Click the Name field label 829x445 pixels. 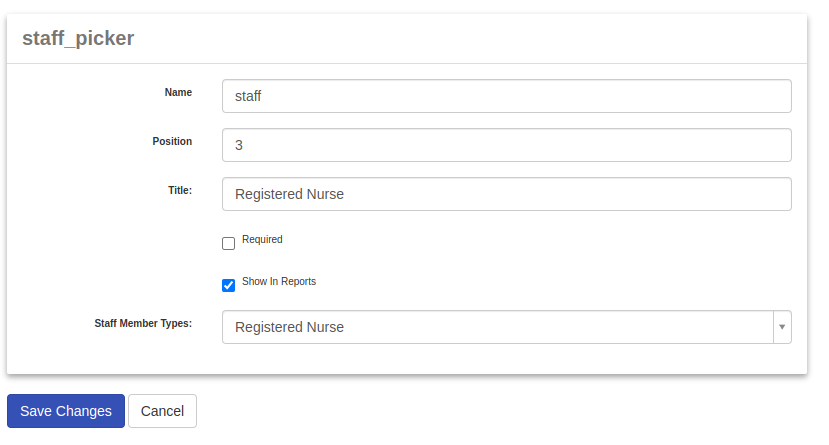click(x=178, y=92)
